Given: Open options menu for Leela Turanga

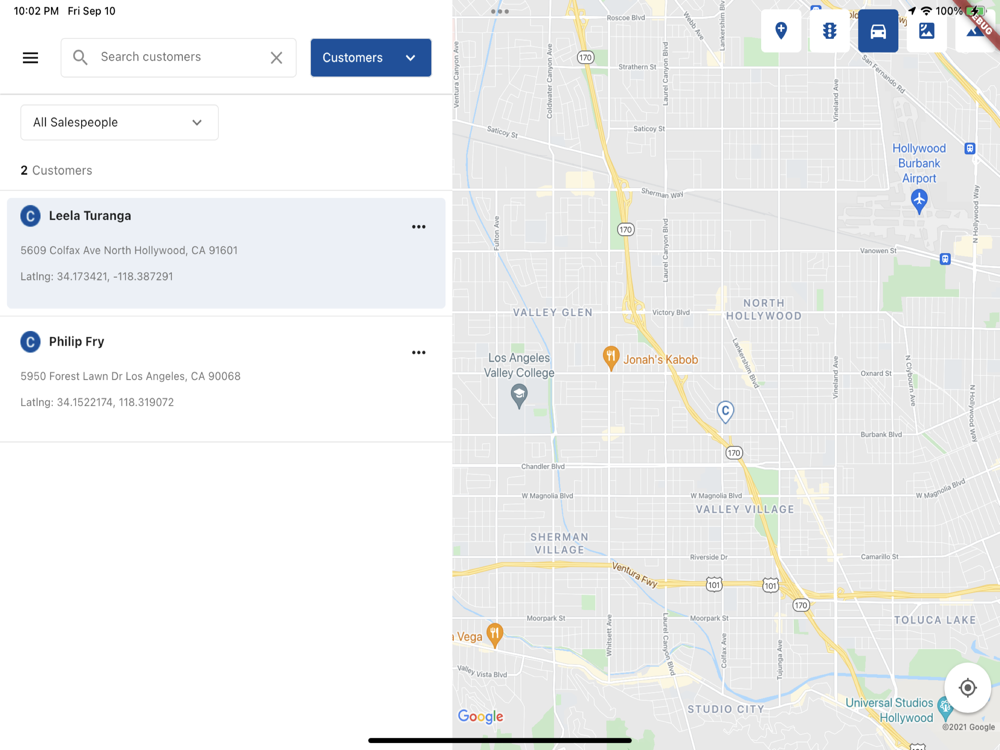Looking at the screenshot, I should [x=418, y=227].
